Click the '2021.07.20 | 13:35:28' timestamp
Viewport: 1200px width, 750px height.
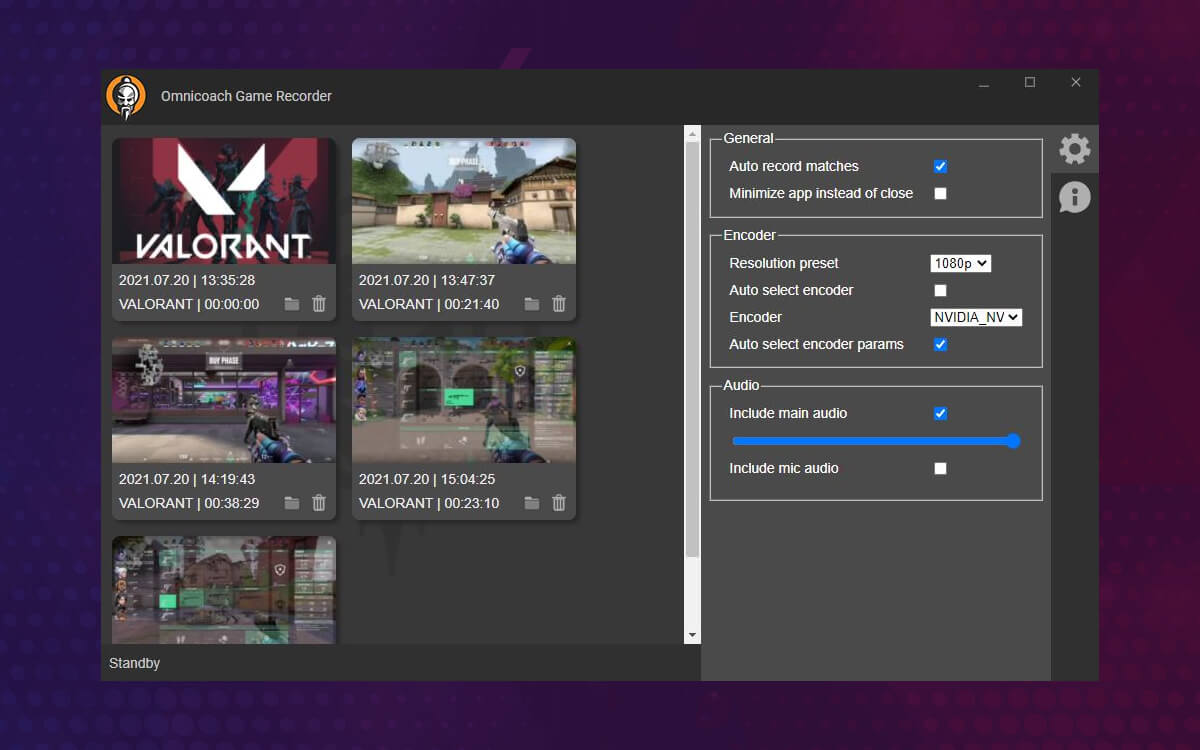point(187,280)
